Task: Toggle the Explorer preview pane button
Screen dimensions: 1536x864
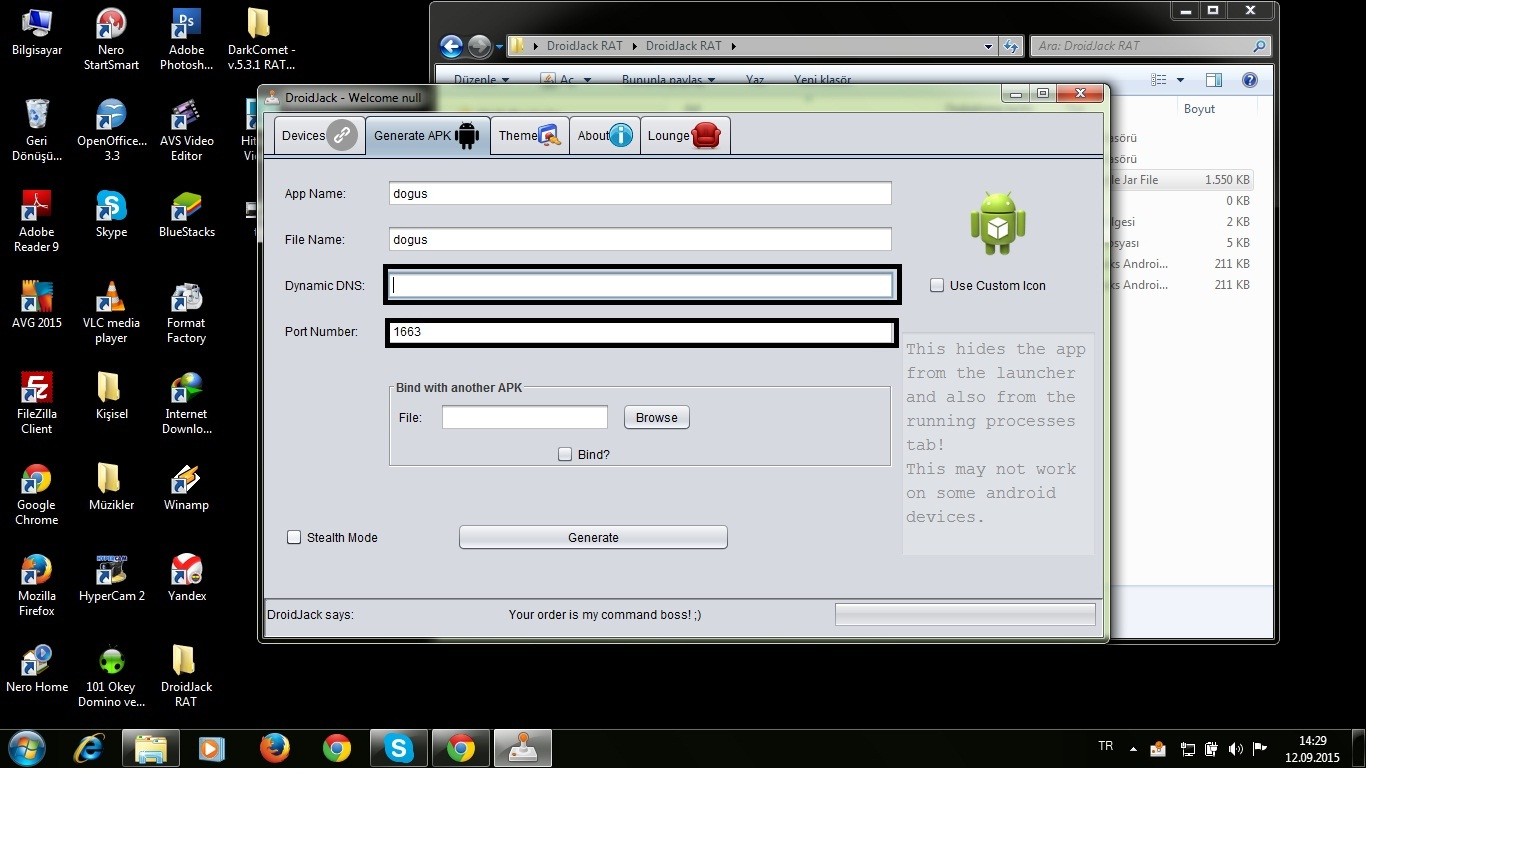Action: [x=1214, y=80]
